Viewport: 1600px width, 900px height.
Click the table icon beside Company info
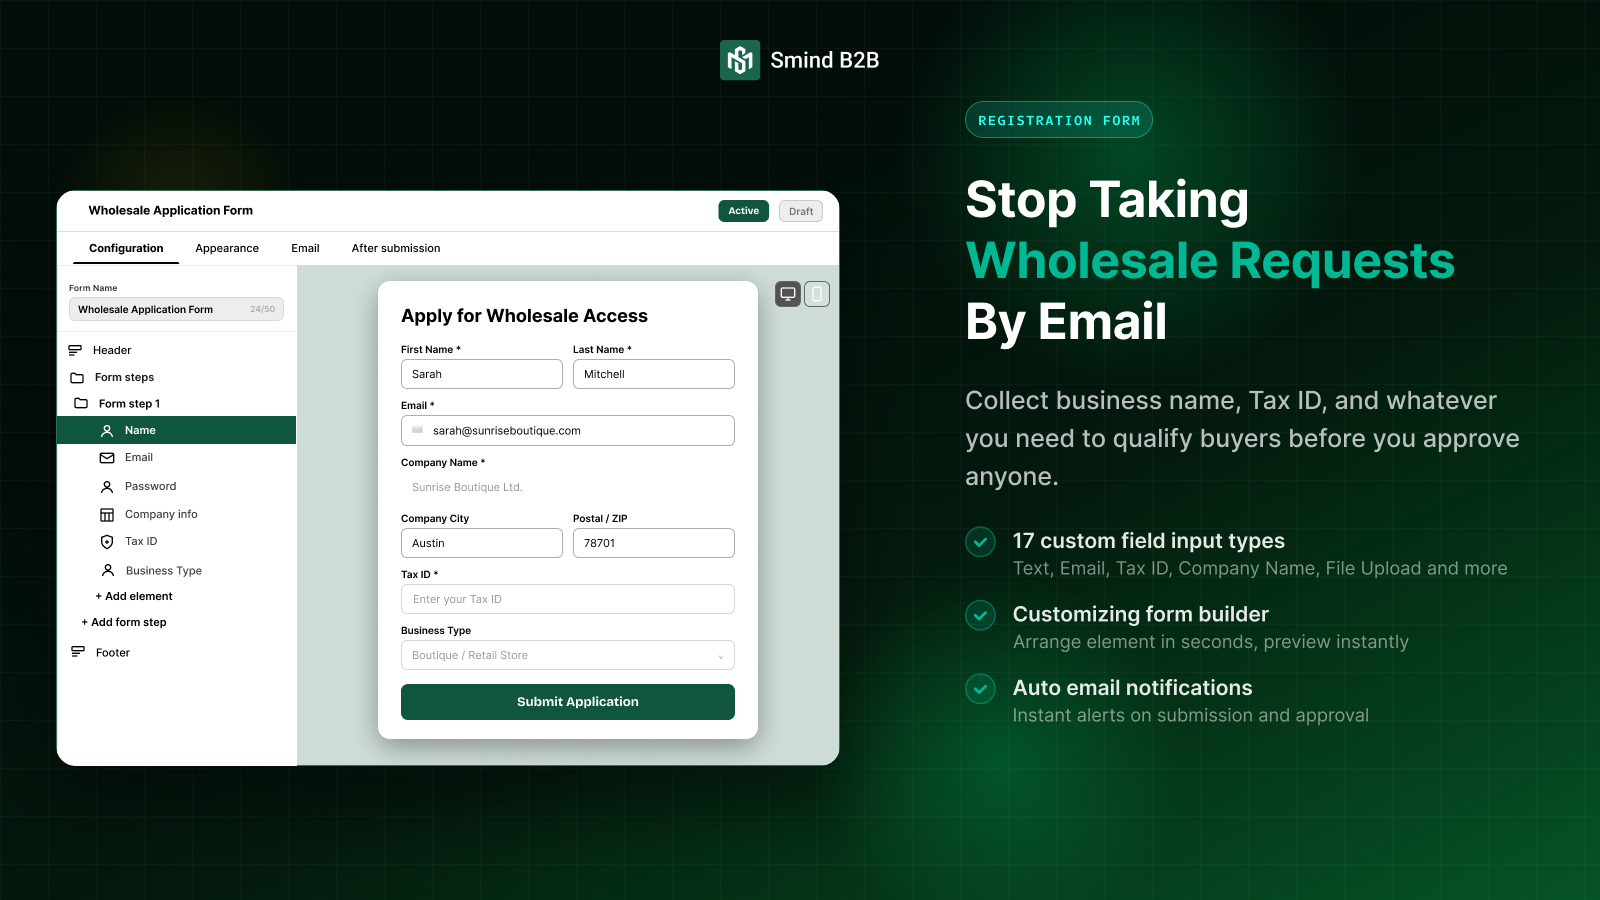click(x=107, y=515)
